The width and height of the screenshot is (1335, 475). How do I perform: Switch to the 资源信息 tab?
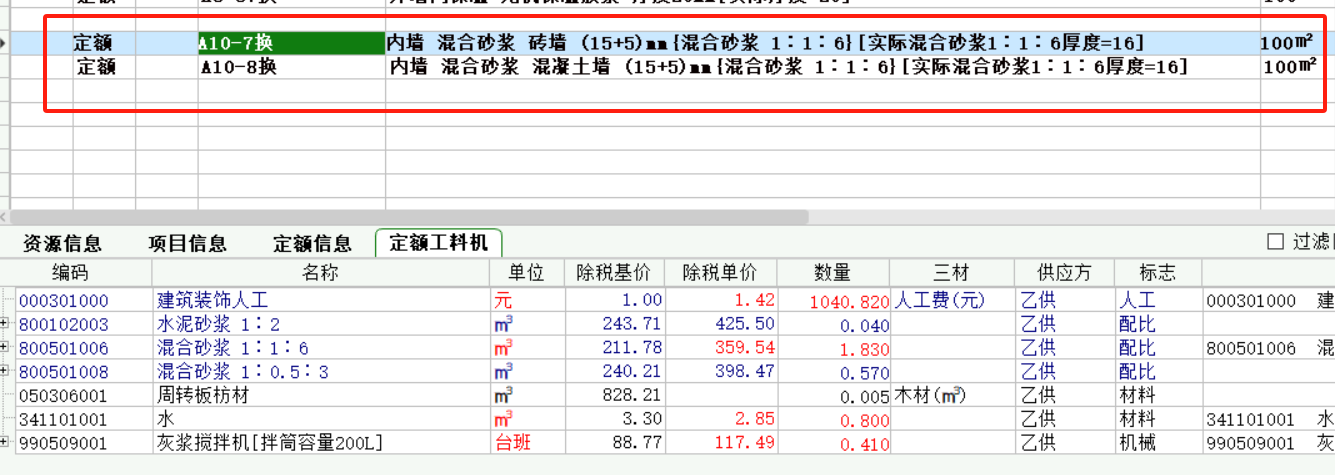63,243
